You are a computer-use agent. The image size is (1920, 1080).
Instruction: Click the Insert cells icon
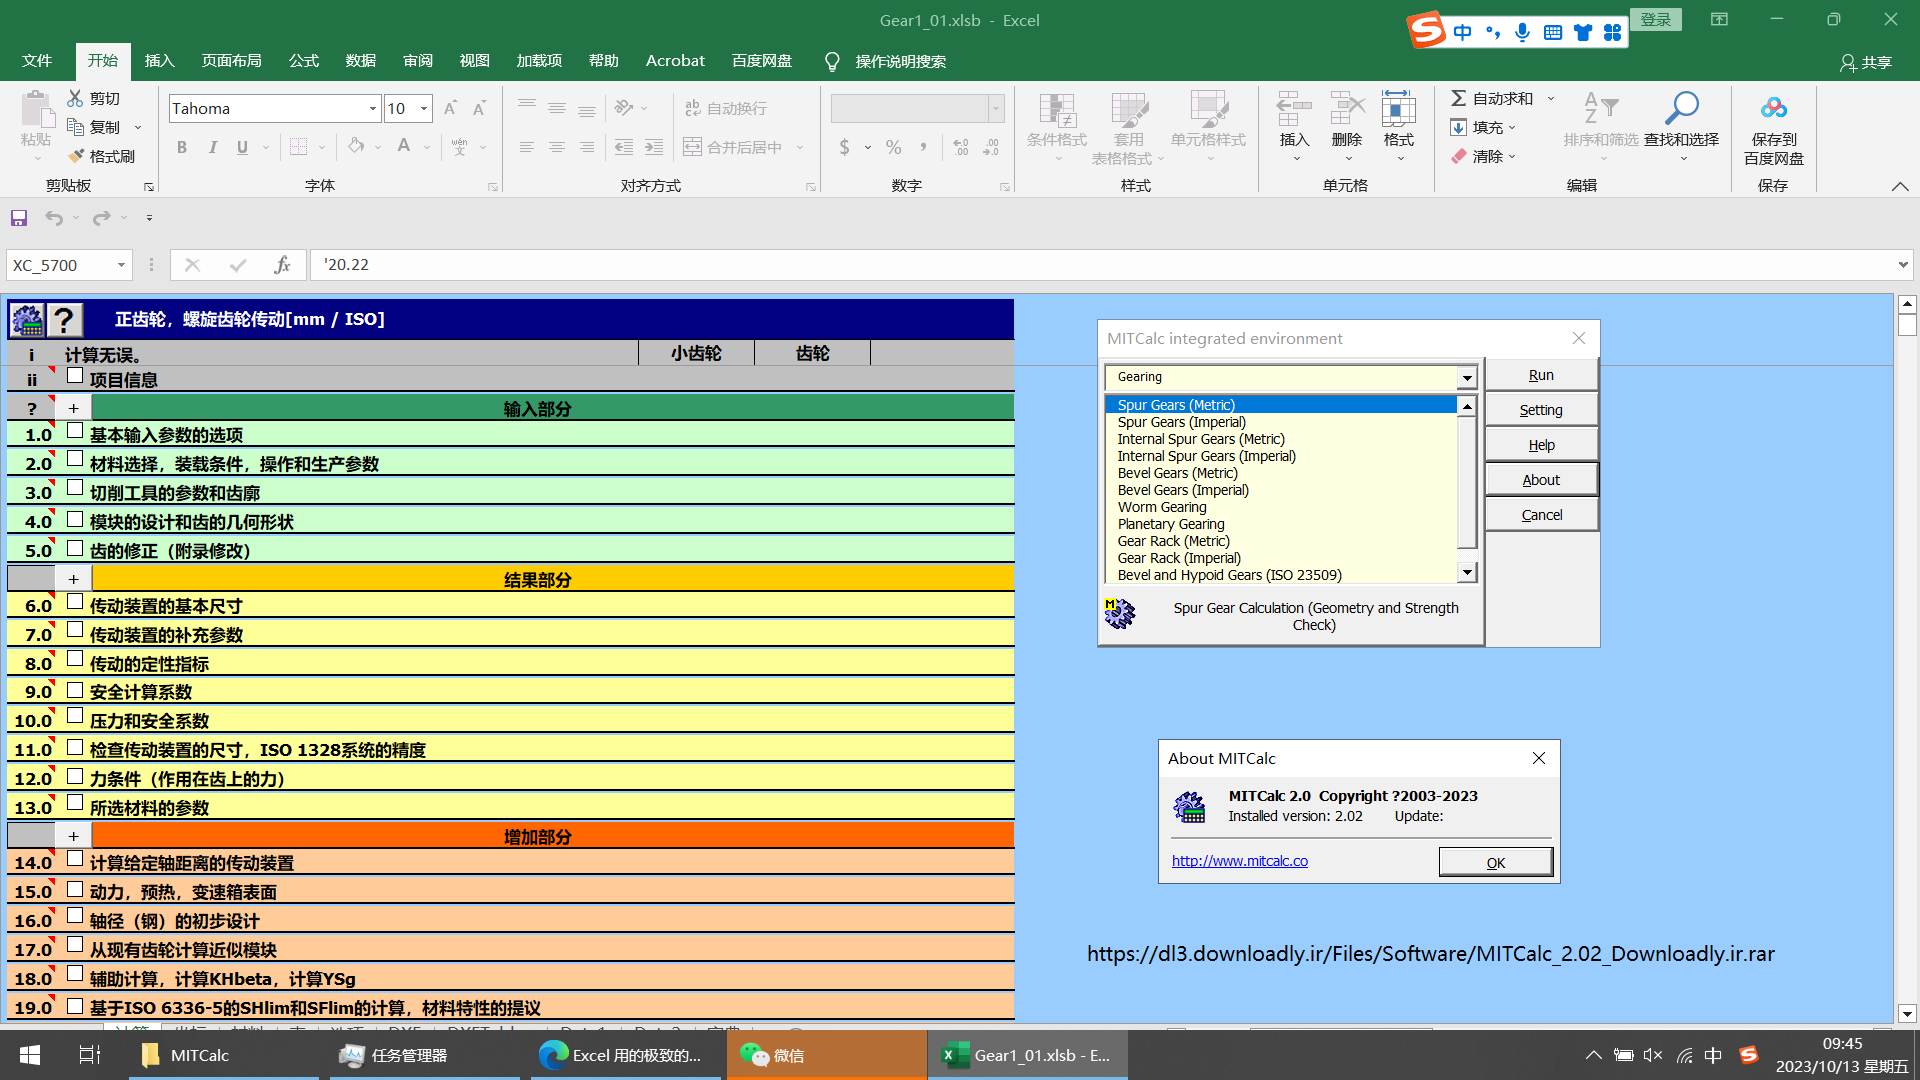[x=1294, y=108]
